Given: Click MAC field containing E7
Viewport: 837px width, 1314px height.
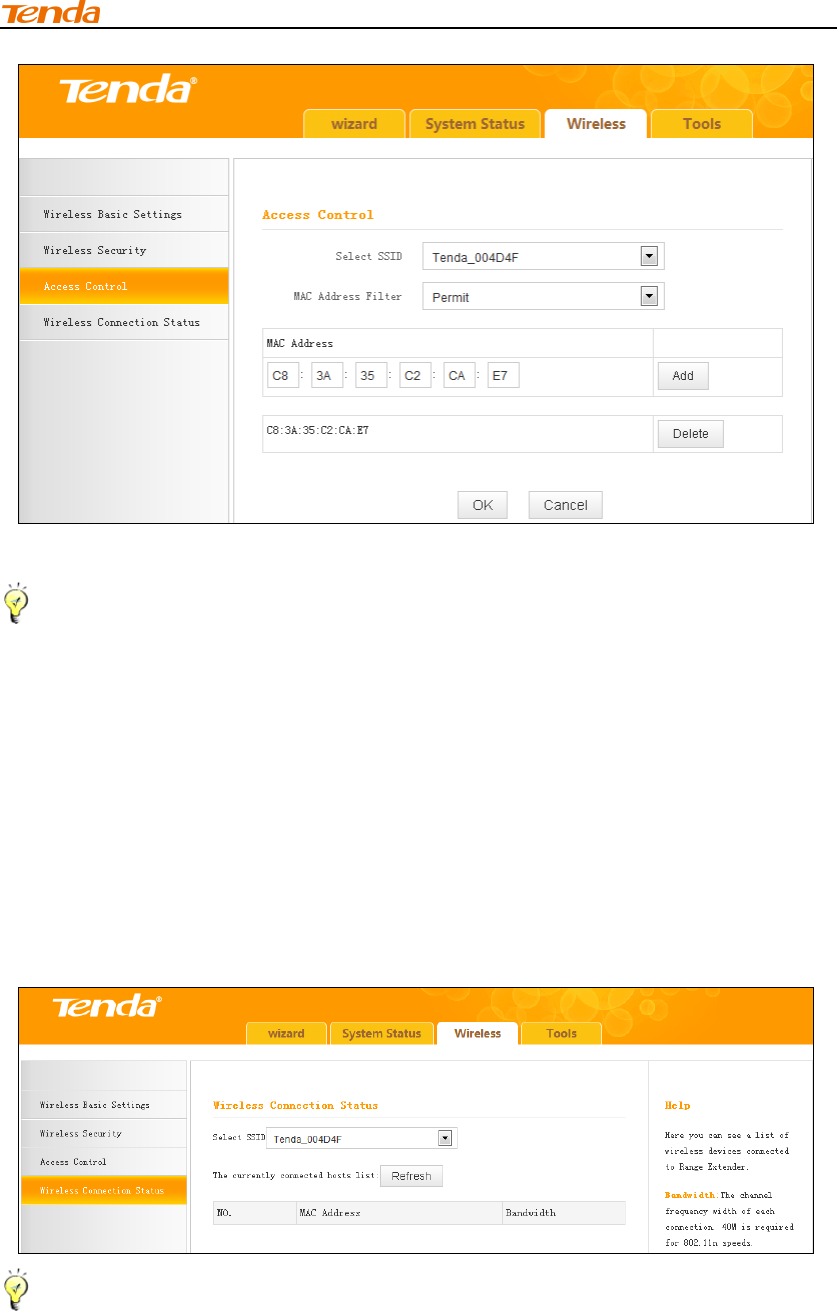Looking at the screenshot, I should click(x=503, y=376).
